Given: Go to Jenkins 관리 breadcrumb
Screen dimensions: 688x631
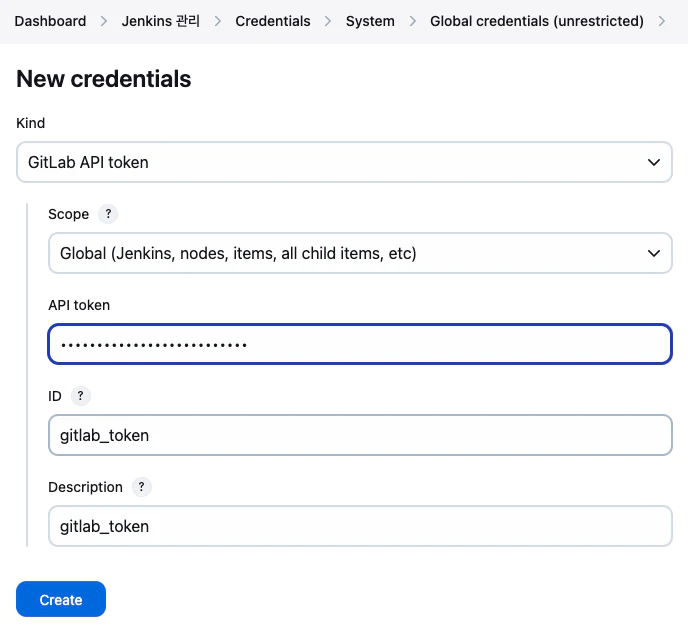Looking at the screenshot, I should pyautogui.click(x=161, y=21).
